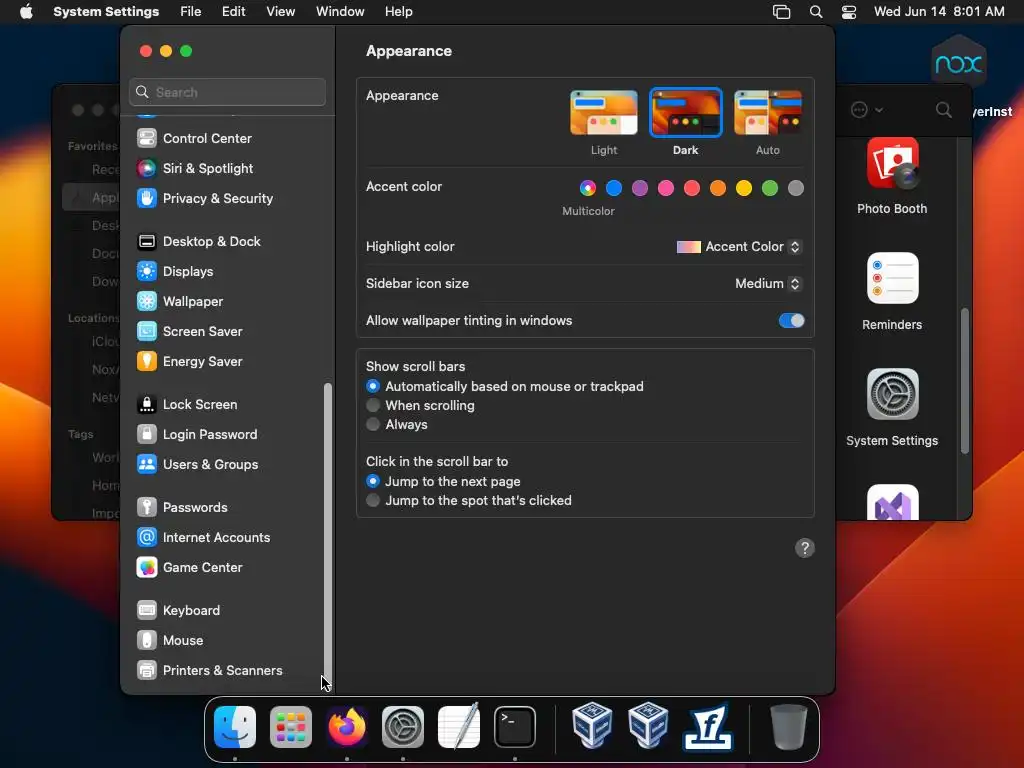Open Printers & Scanners icon
Image resolution: width=1024 pixels, height=768 pixels.
click(146, 671)
